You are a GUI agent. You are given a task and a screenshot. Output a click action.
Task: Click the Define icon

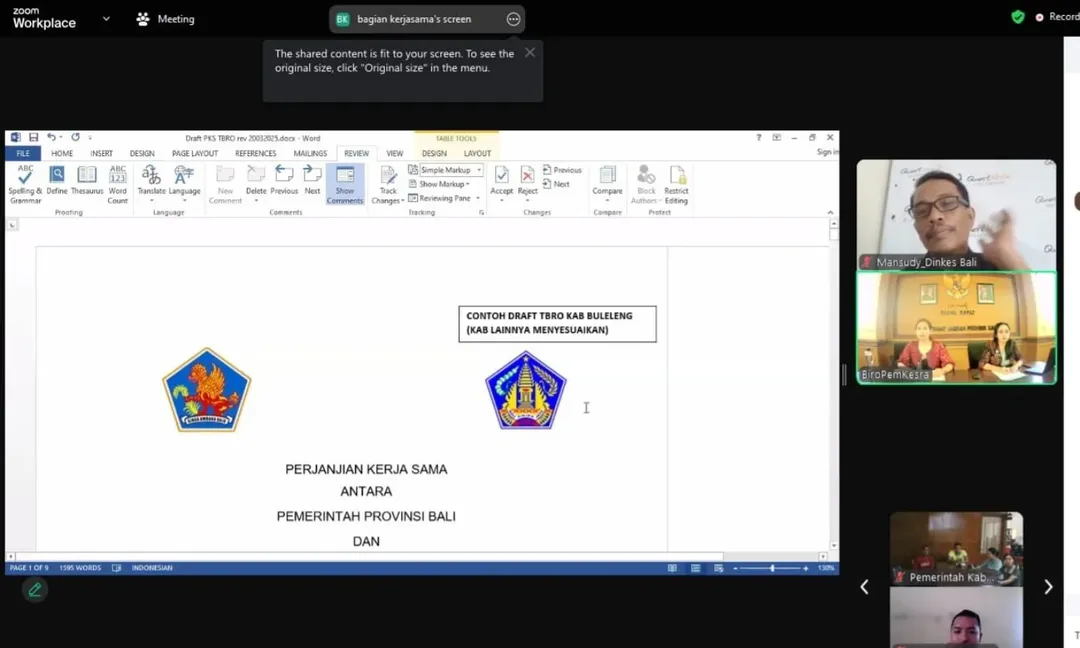(57, 182)
